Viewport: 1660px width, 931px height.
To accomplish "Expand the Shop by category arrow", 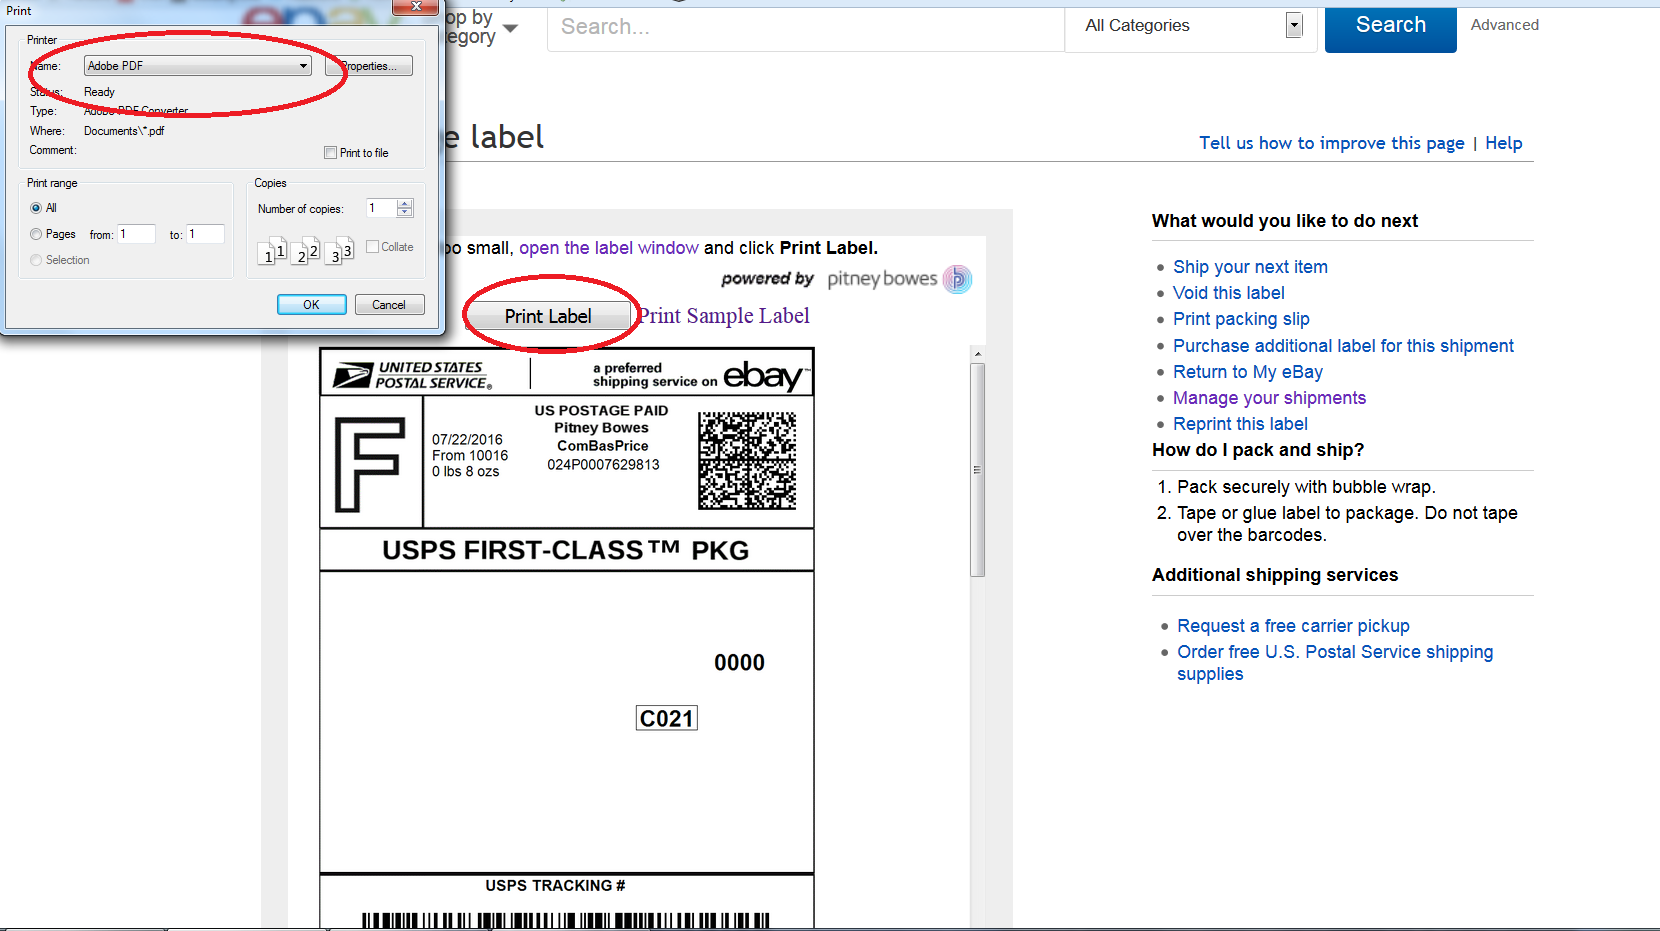I will (510, 28).
